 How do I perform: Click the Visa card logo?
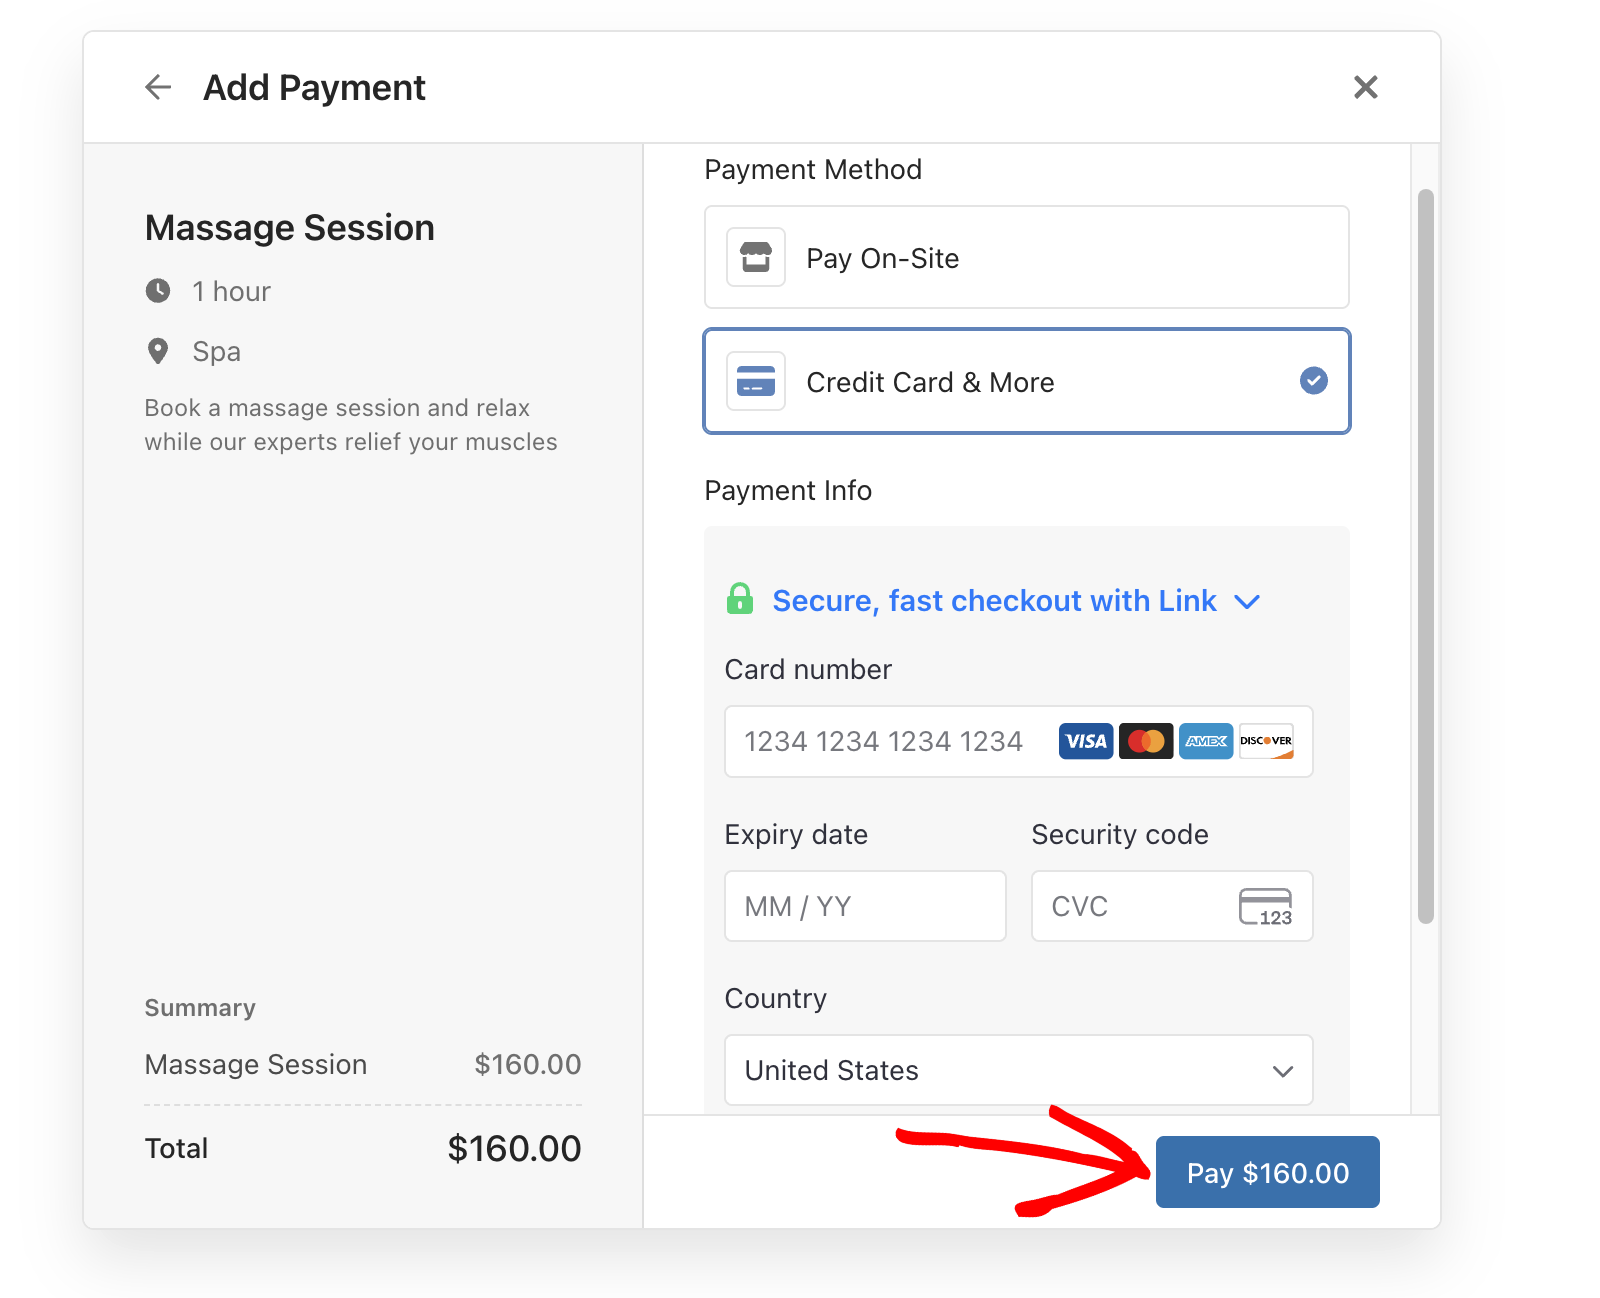(x=1086, y=741)
